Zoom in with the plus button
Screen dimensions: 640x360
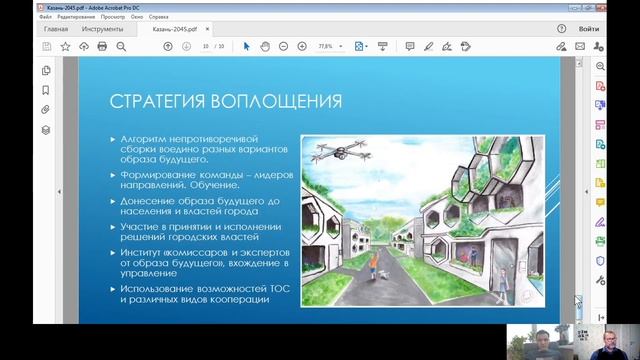[x=302, y=47]
